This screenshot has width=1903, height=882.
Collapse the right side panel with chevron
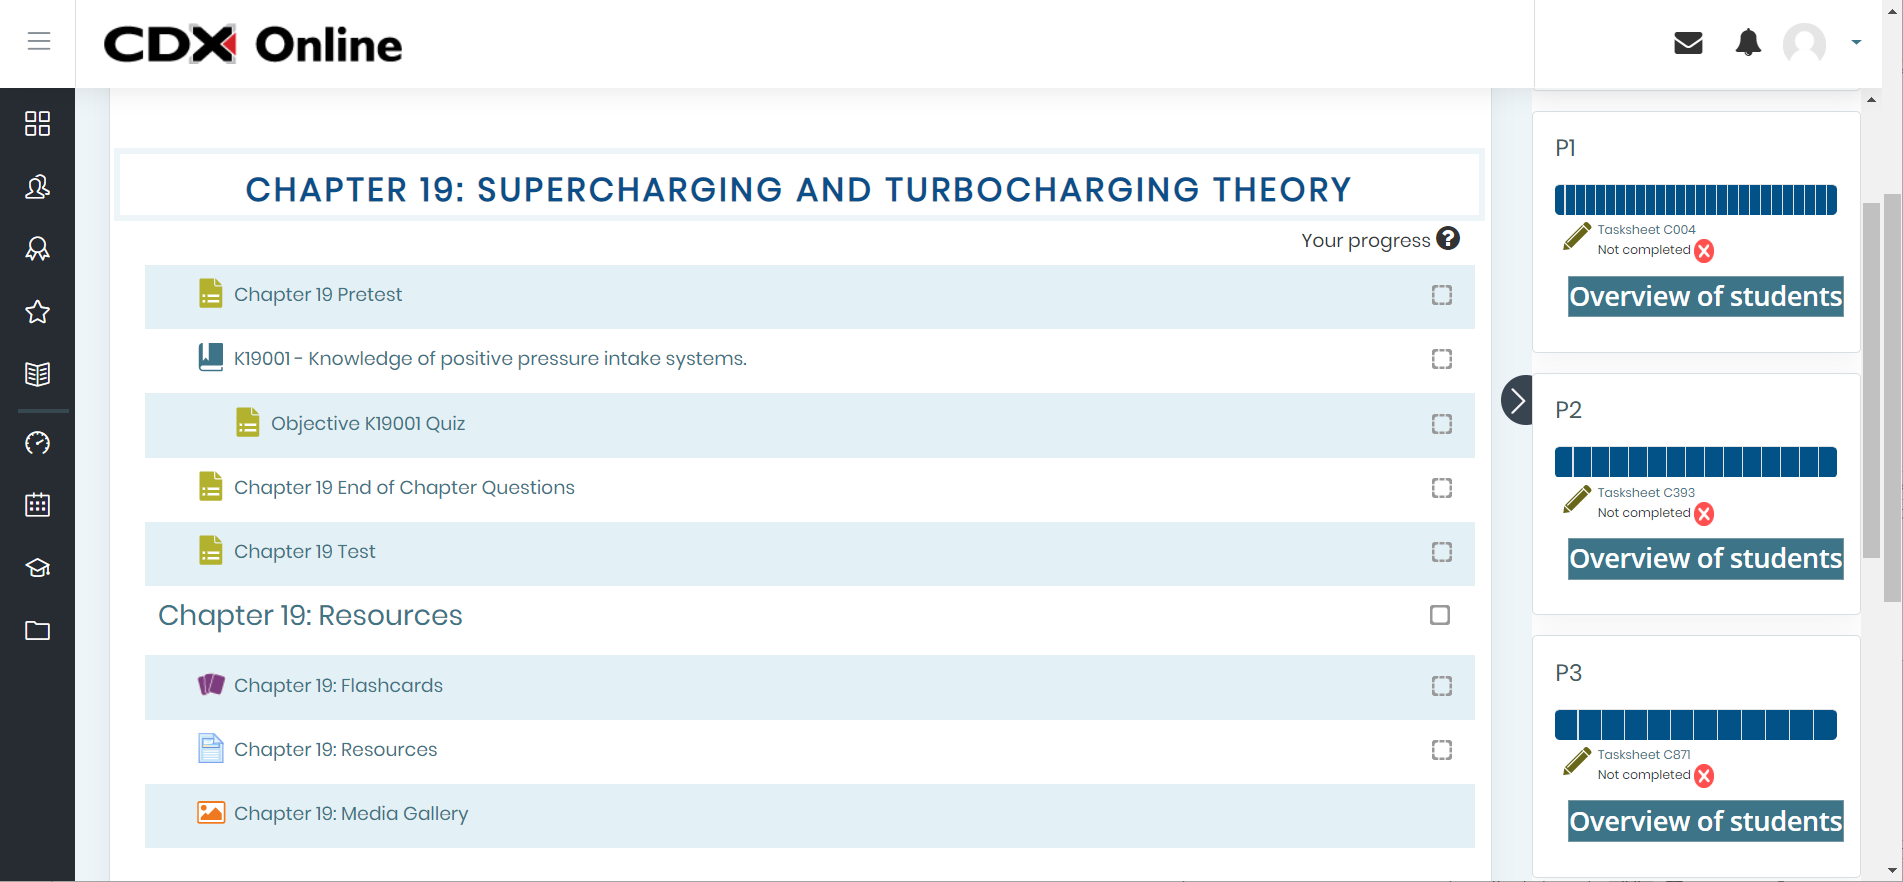(x=1517, y=400)
